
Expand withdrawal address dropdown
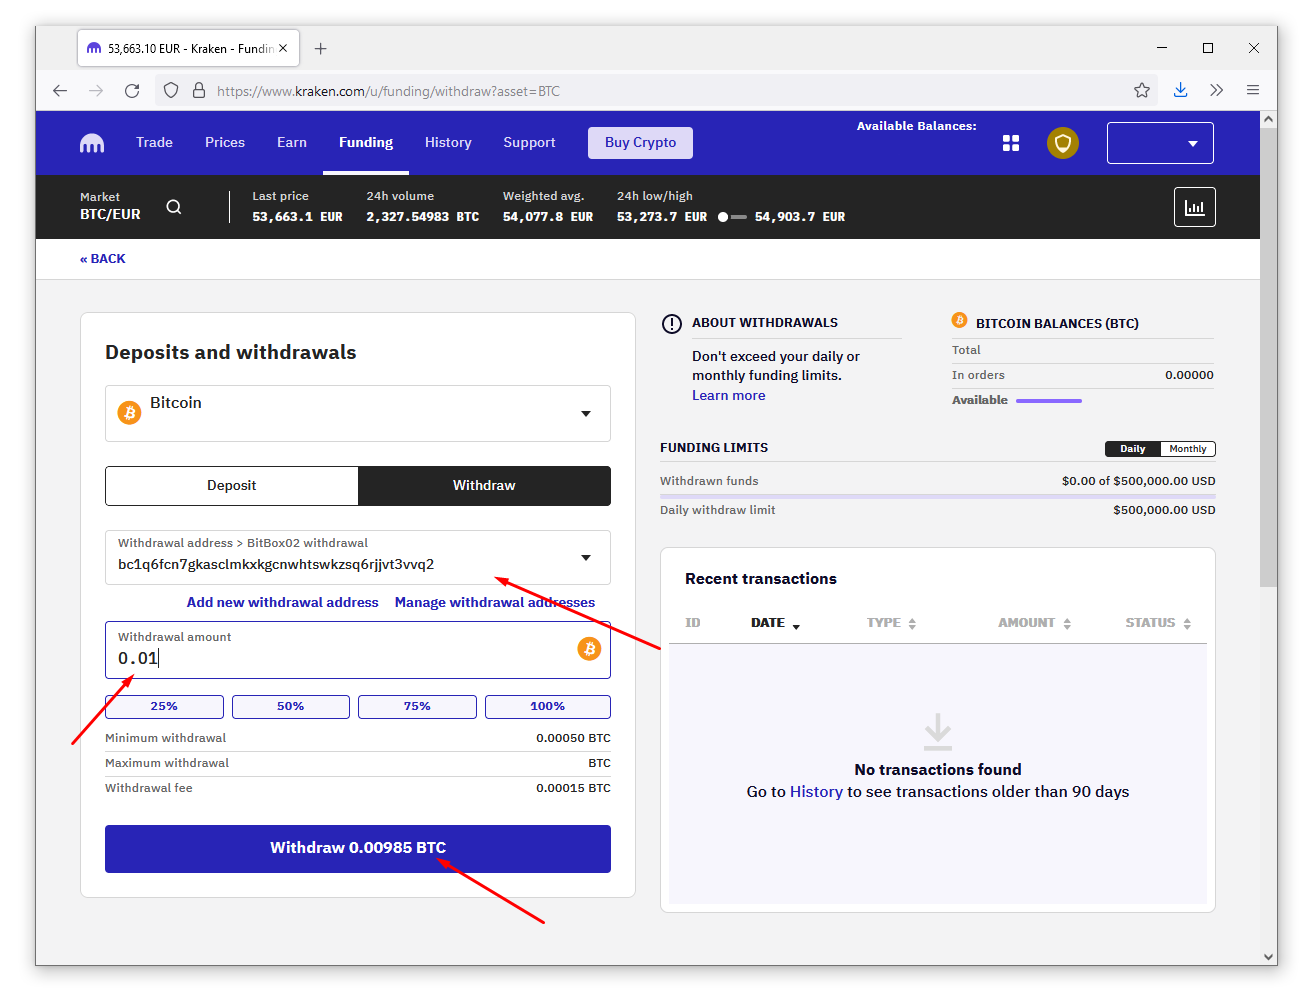pyautogui.click(x=586, y=558)
